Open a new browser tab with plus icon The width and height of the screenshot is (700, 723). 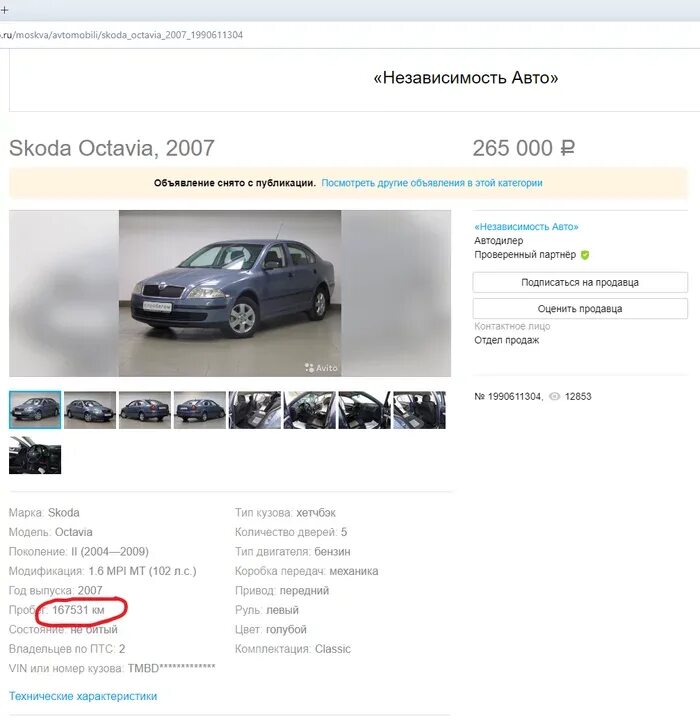pyautogui.click(x=4, y=10)
